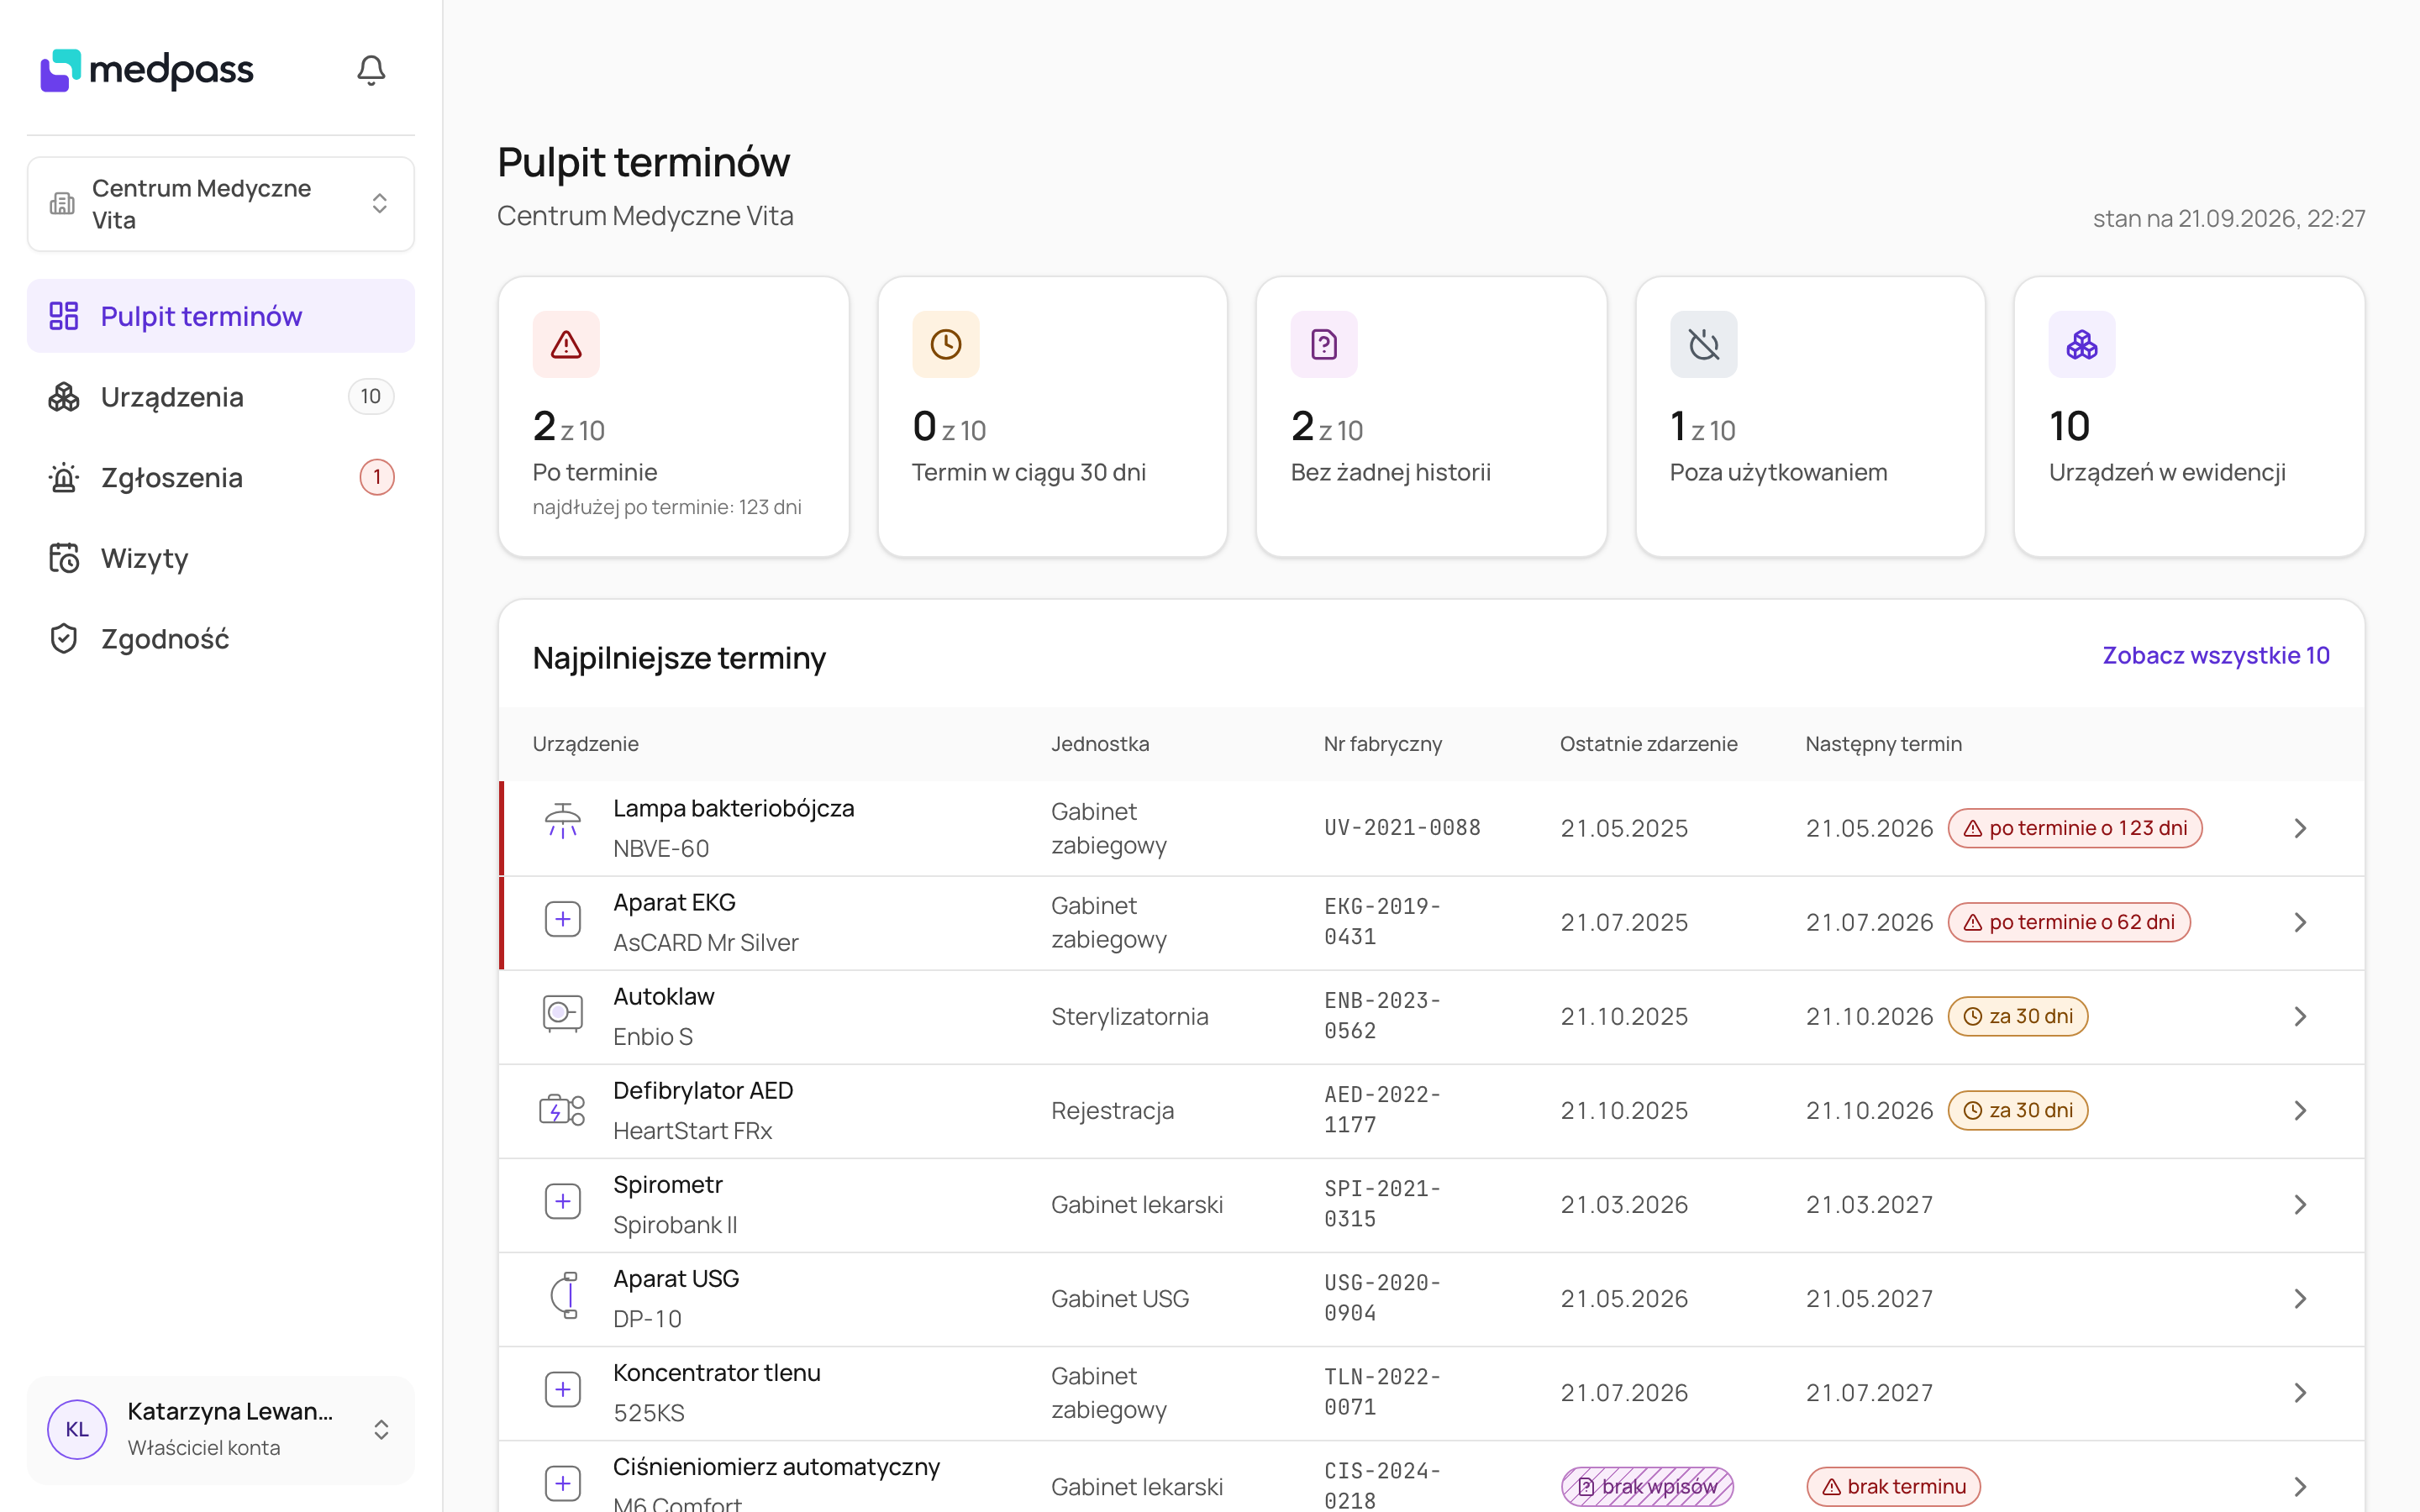Open the Spirometr row chevron

[x=2300, y=1204]
